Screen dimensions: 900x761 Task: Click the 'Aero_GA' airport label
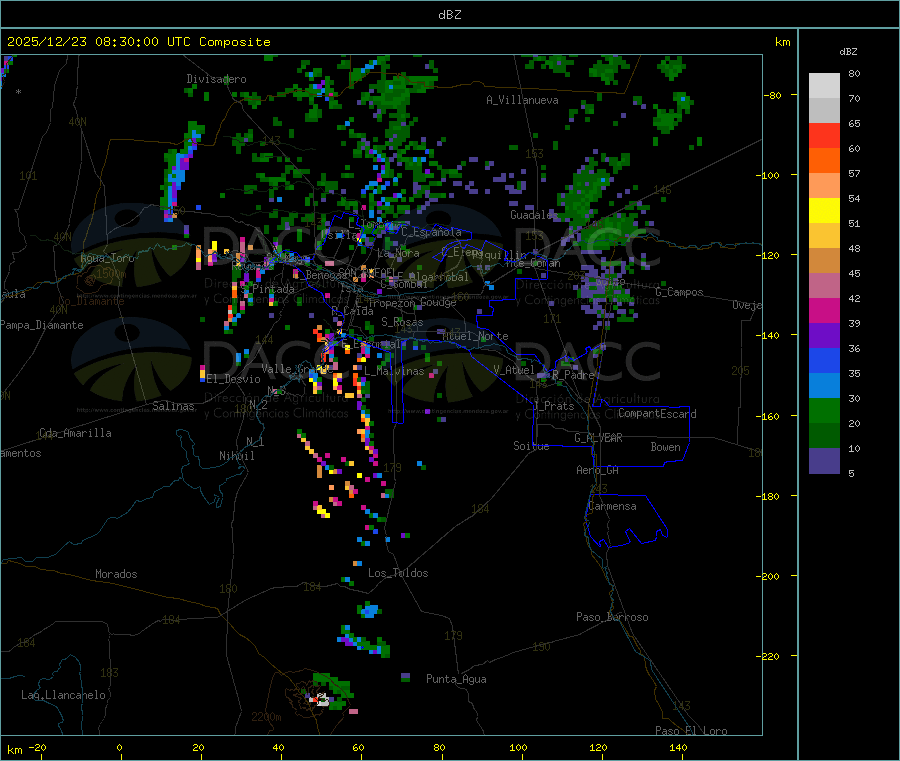pyautogui.click(x=598, y=470)
